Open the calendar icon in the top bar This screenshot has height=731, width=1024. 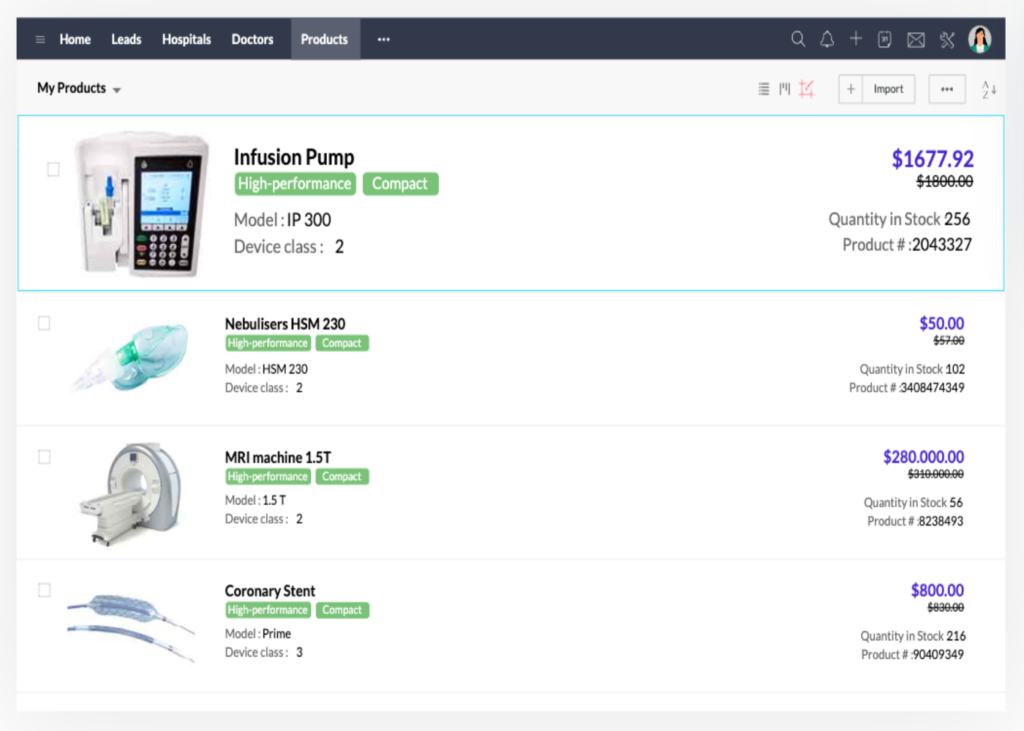(x=886, y=38)
